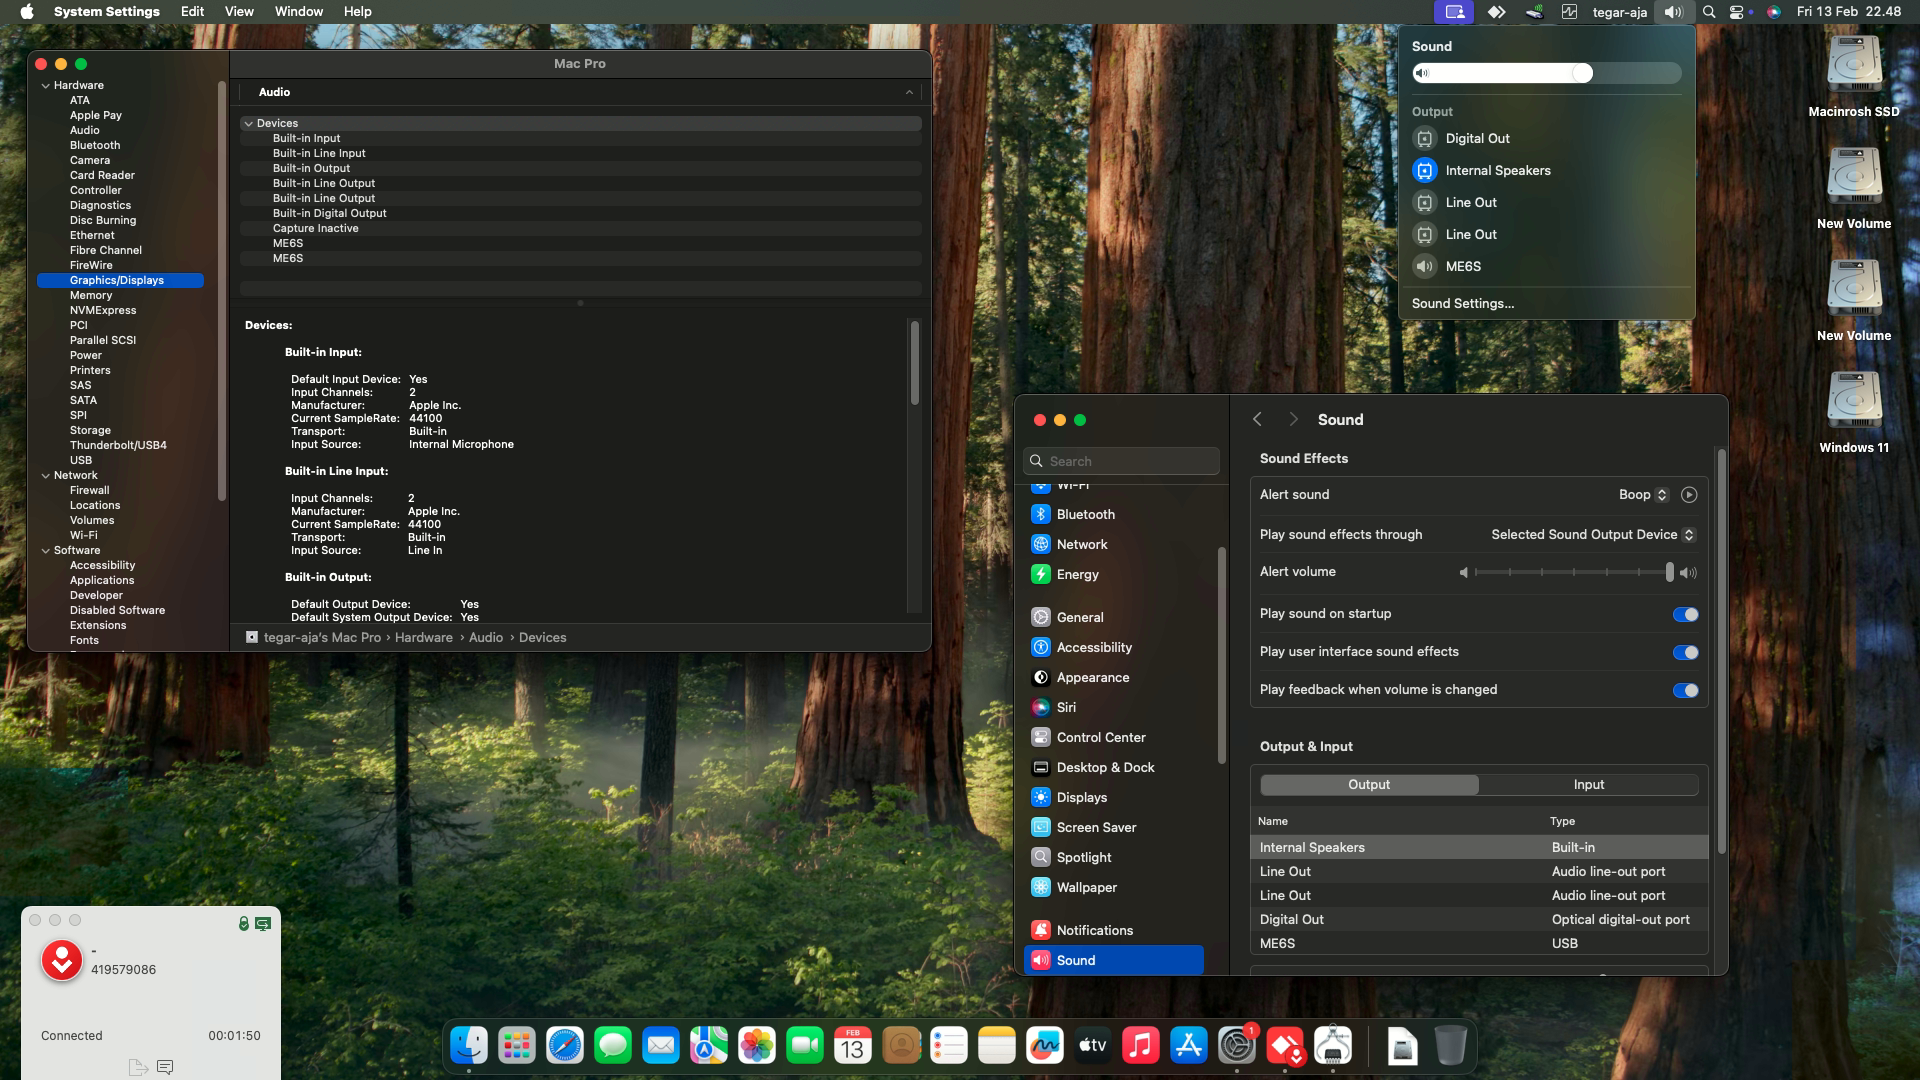Viewport: 1920px width, 1080px height.
Task: Open General settings in the sidebar
Action: (x=1114, y=617)
